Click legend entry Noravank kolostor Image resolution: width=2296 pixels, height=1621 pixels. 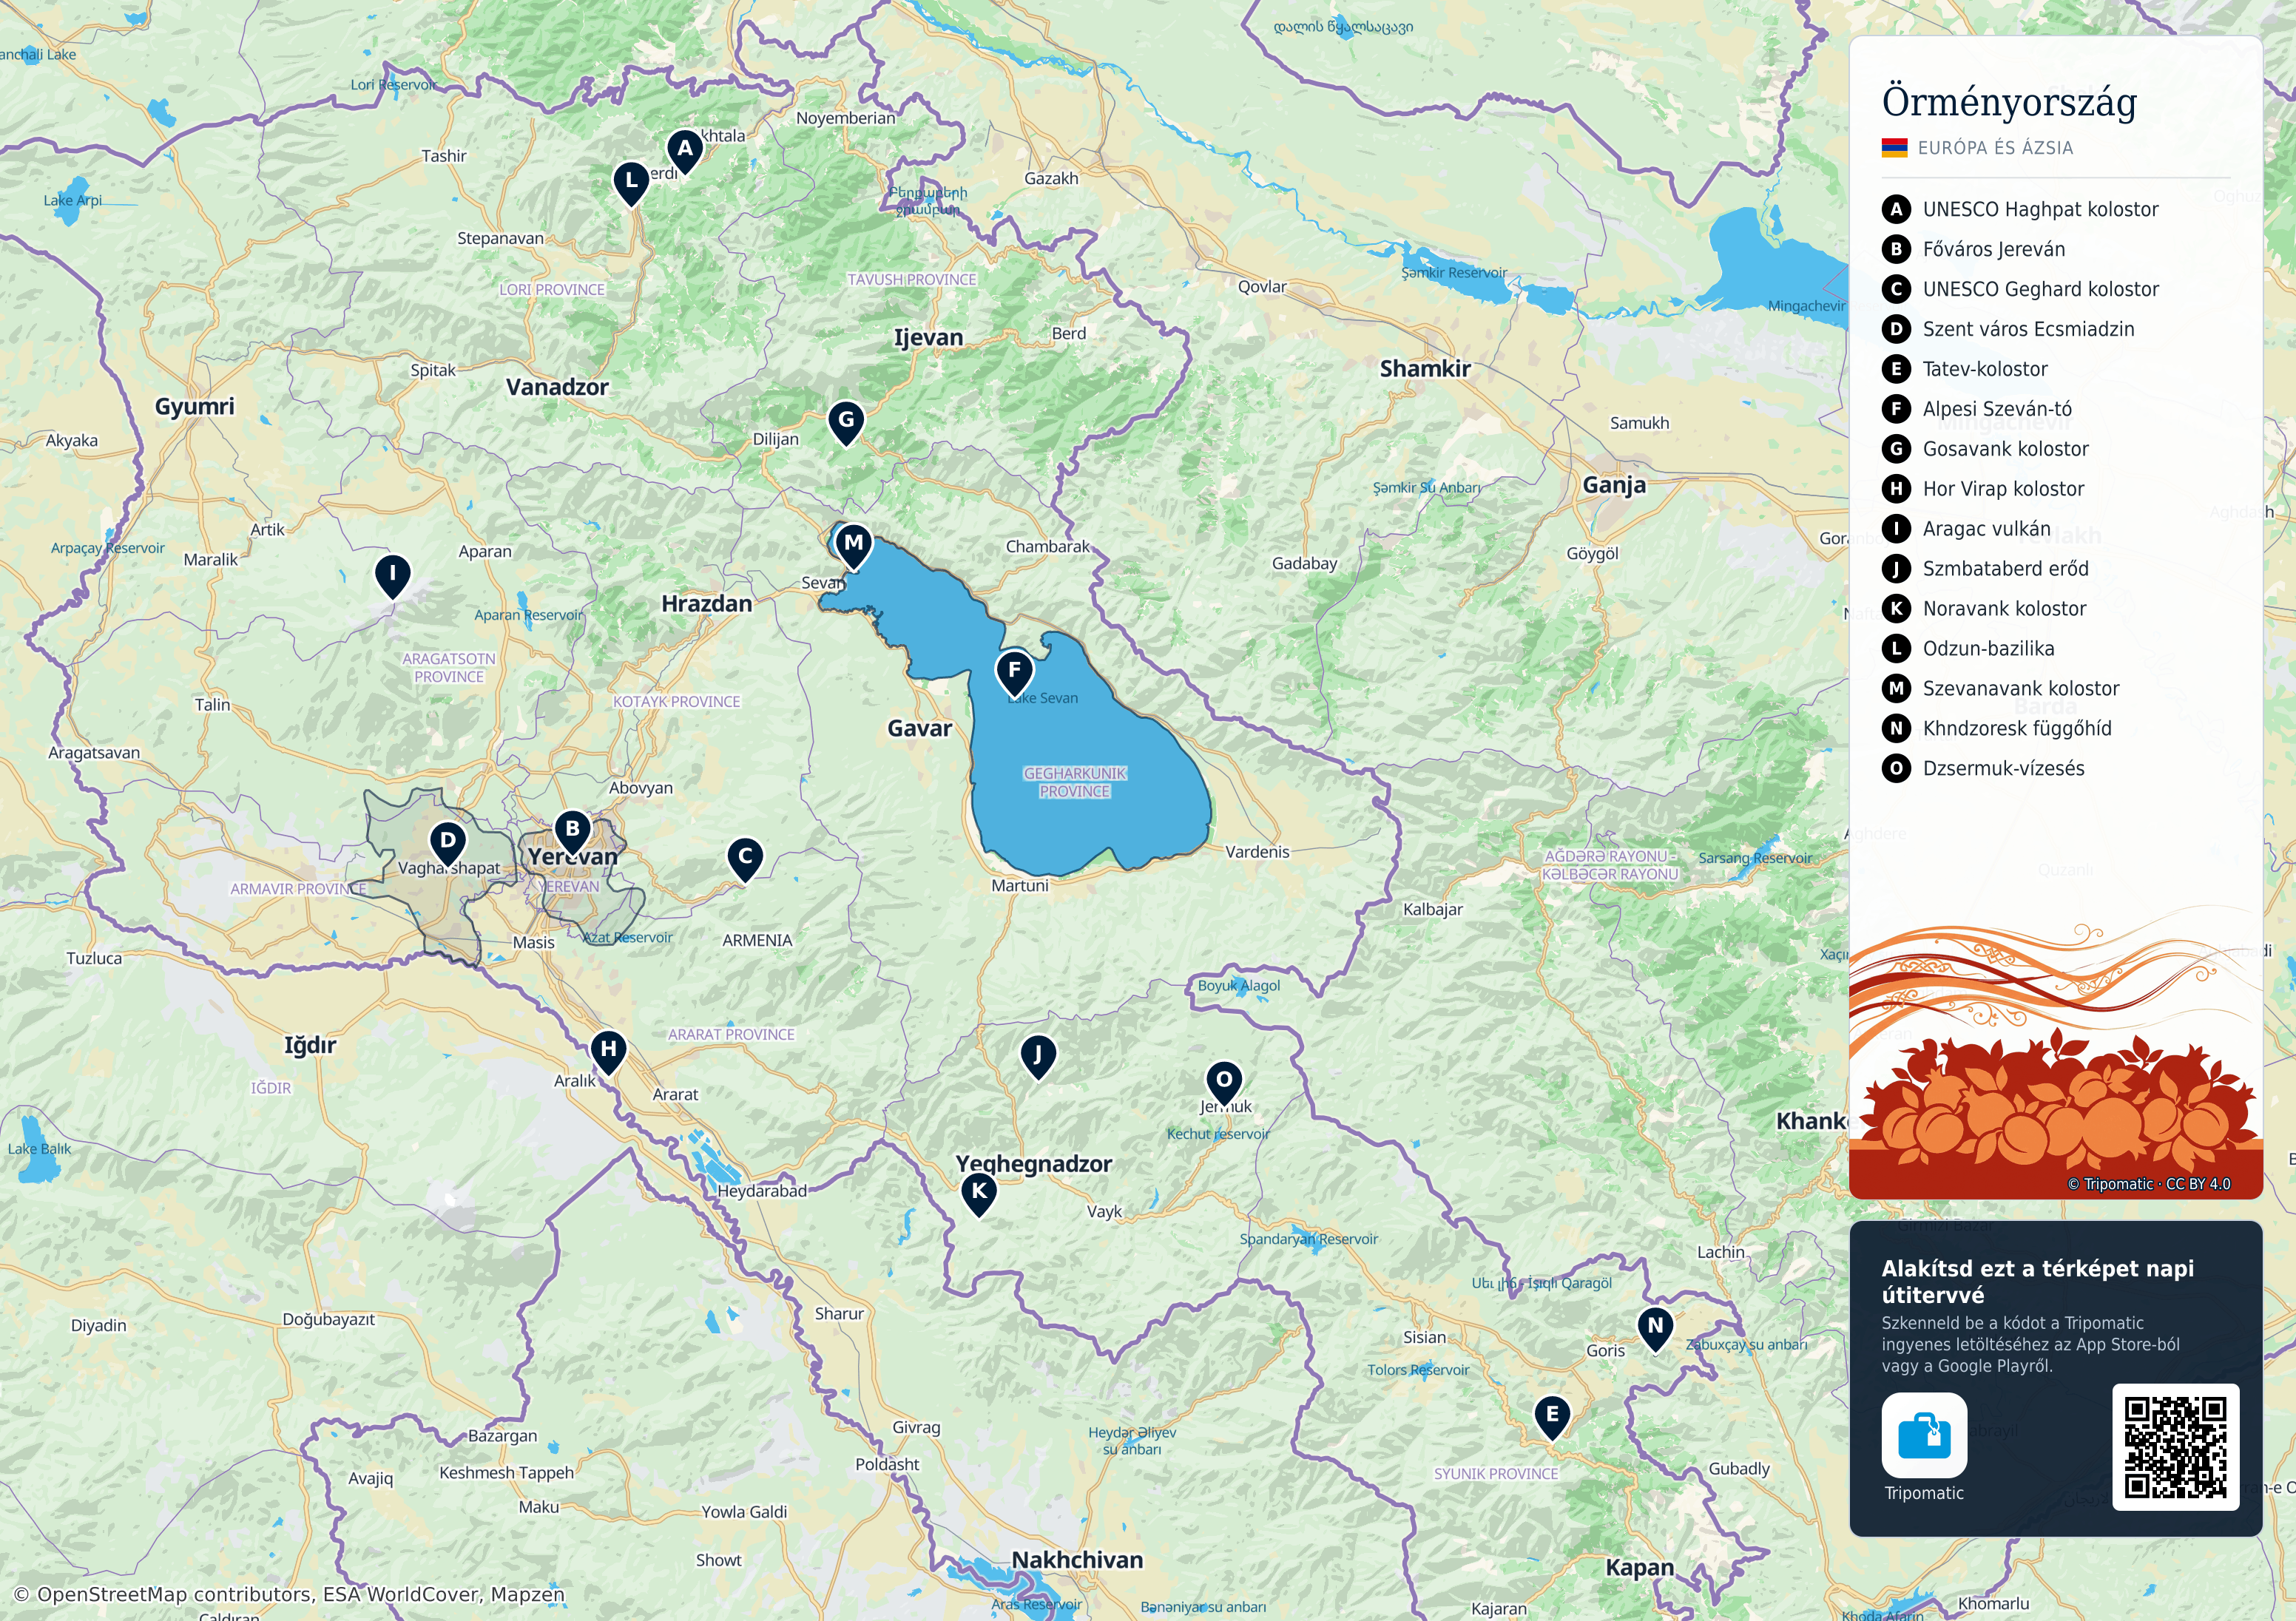coord(1984,609)
